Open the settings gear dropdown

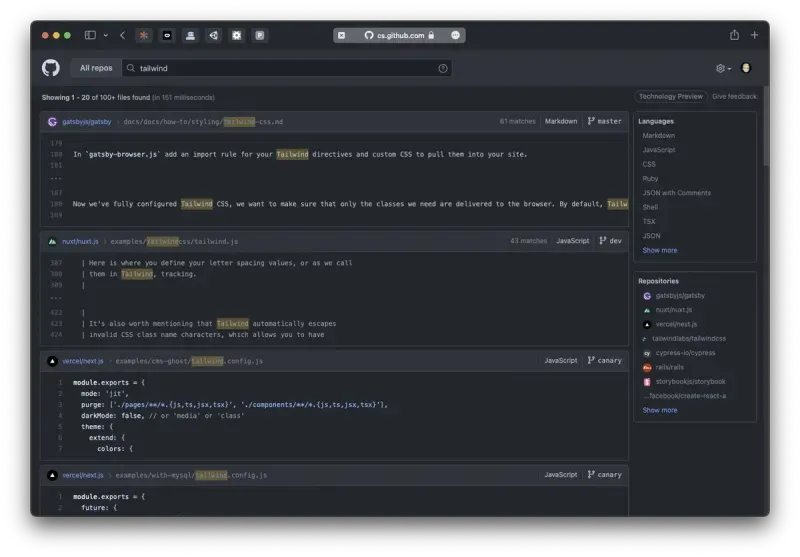723,68
